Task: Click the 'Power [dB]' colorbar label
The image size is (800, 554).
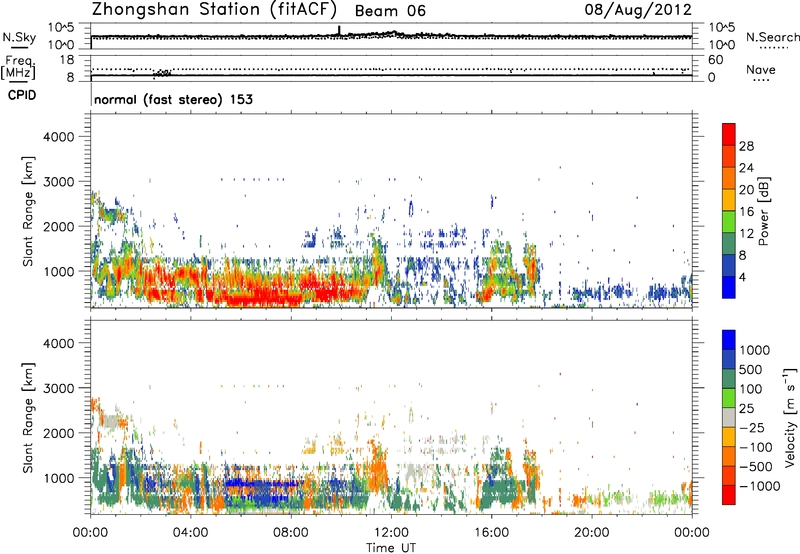Action: pyautogui.click(x=763, y=211)
